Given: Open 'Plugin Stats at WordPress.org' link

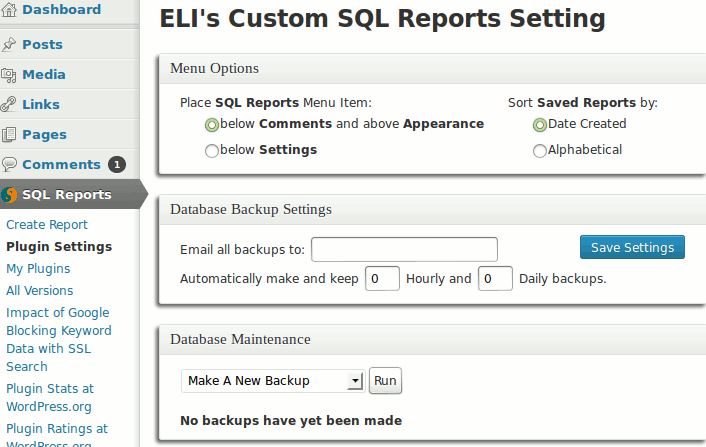Looking at the screenshot, I should click(x=50, y=397).
